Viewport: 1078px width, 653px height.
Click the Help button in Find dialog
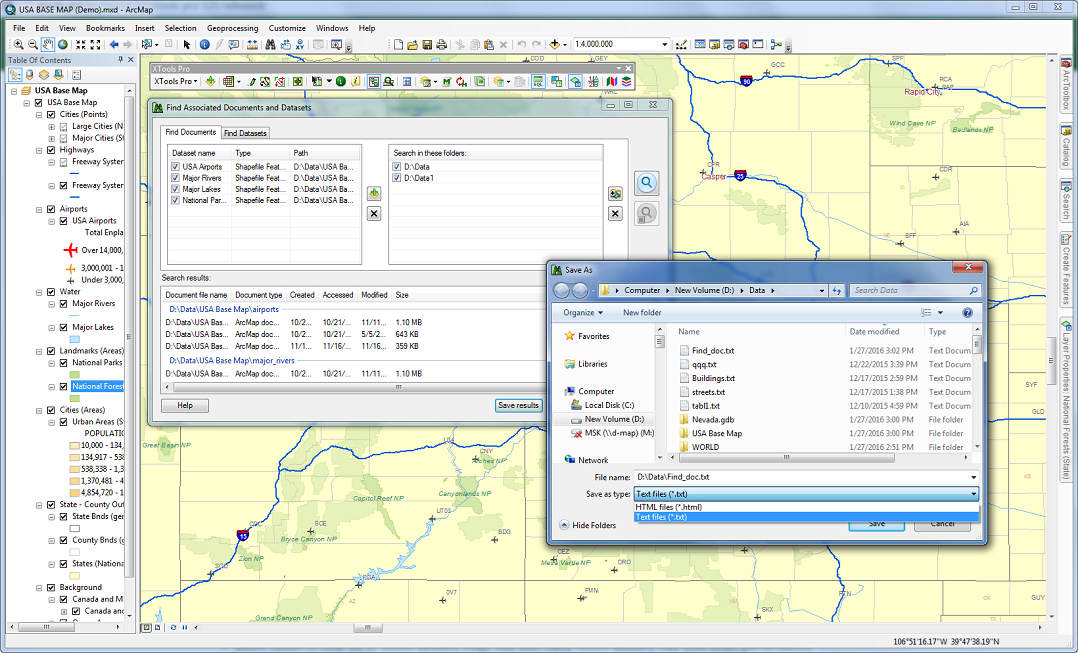(185, 406)
